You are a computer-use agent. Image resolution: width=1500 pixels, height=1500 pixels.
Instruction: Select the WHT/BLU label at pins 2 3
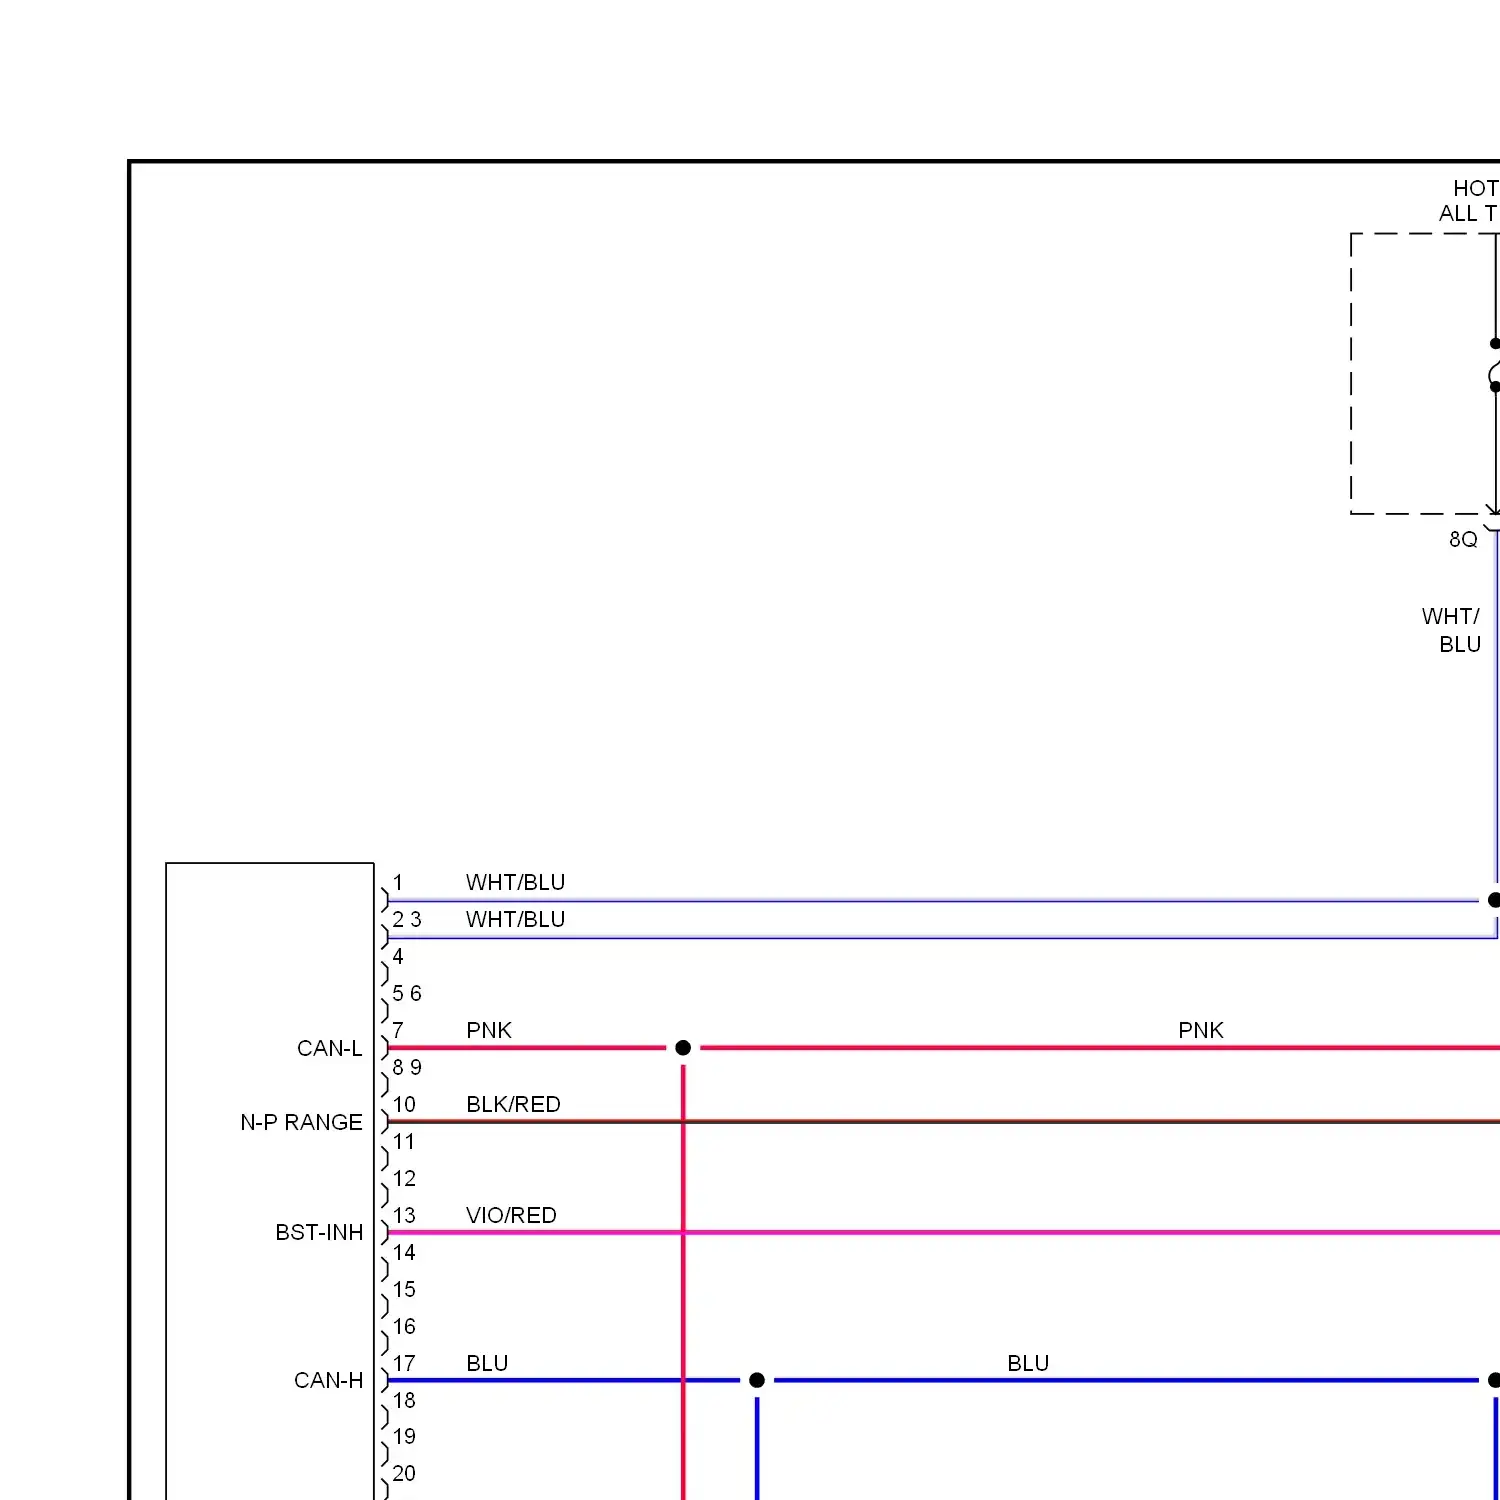coord(515,919)
